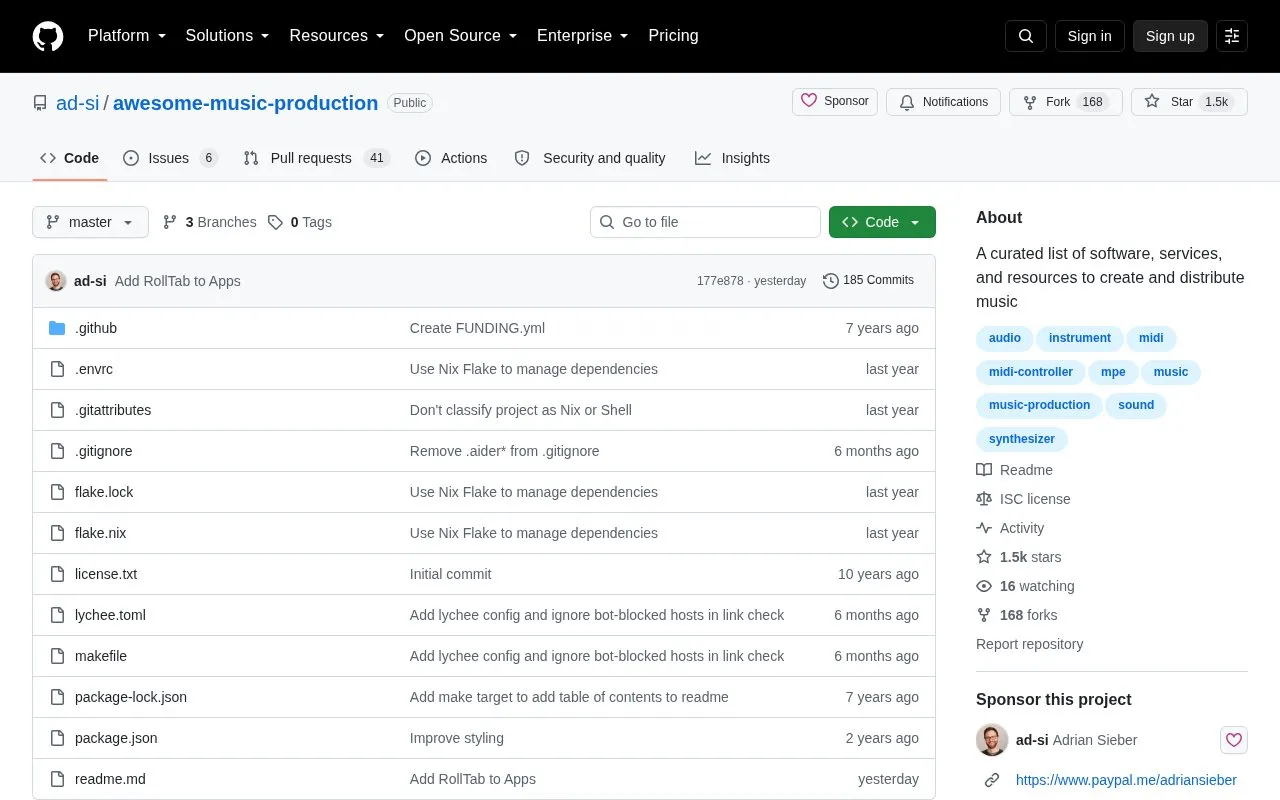1280x800 pixels.
Task: Switch to the Issues tab
Action: (x=170, y=158)
